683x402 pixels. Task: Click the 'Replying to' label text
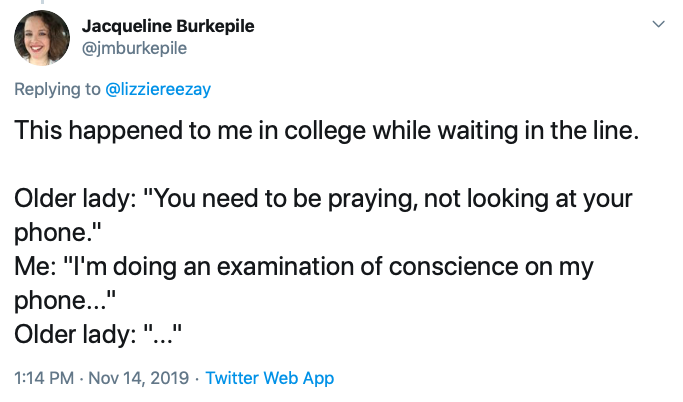58,89
